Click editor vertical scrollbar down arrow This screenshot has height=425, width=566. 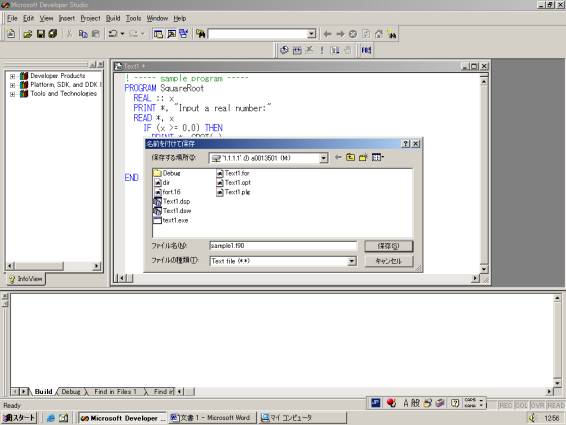pos(484,269)
